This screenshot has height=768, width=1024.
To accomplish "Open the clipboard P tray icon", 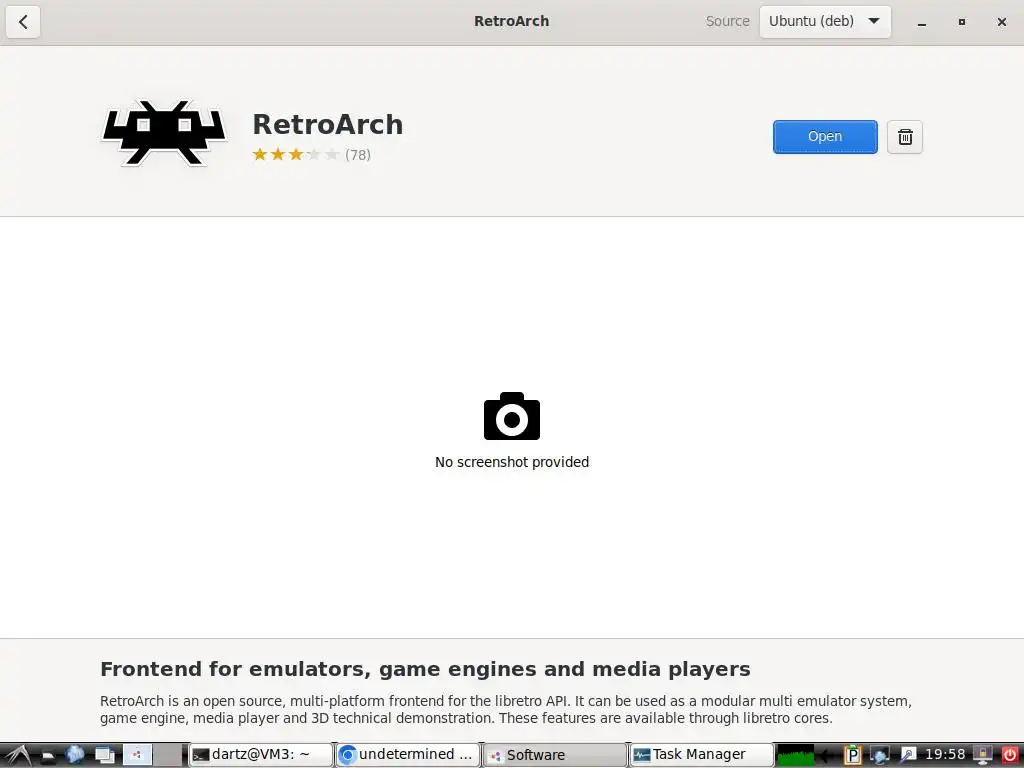I will [x=852, y=756].
